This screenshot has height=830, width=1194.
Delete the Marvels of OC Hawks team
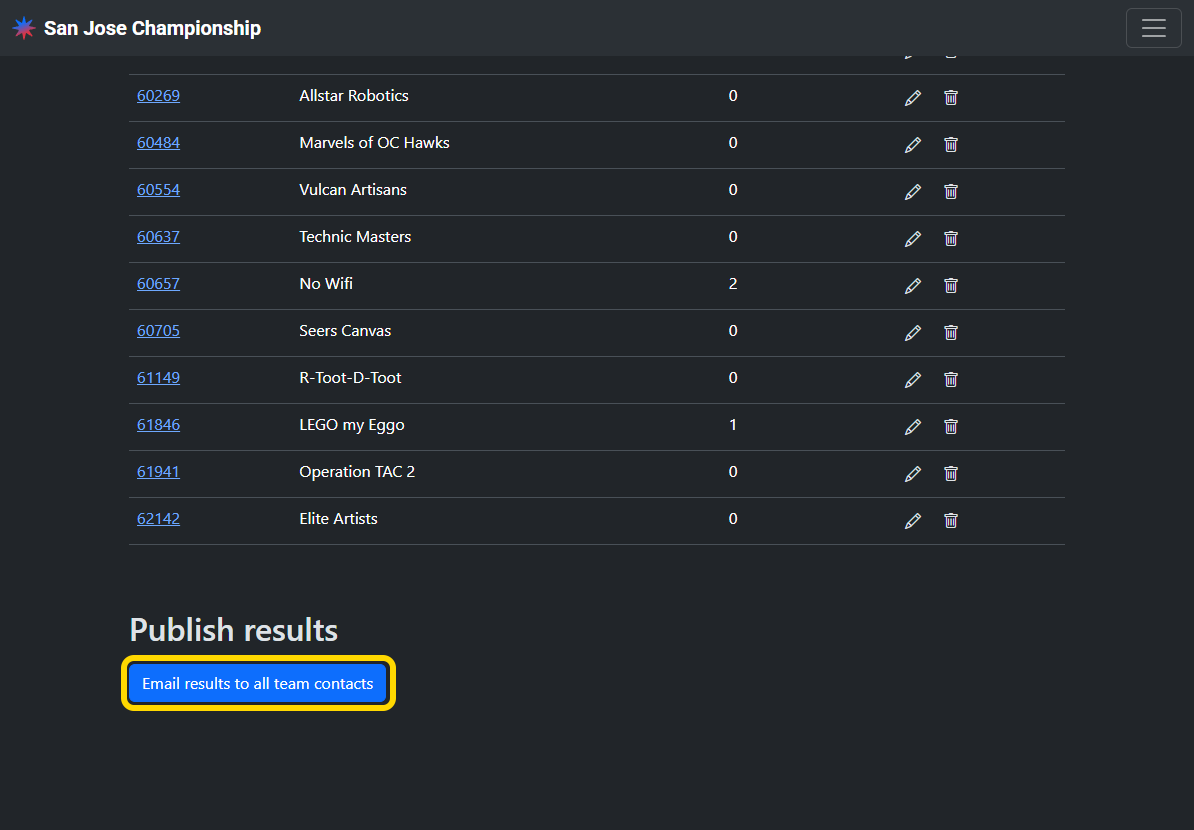951,145
